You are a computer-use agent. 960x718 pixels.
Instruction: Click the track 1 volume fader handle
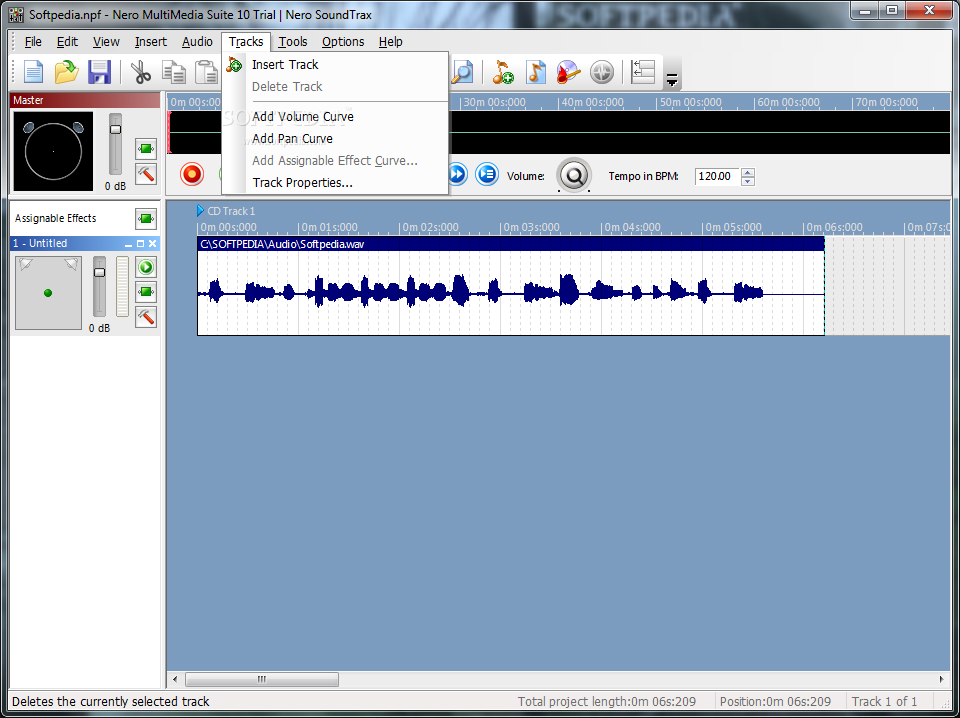[99, 272]
